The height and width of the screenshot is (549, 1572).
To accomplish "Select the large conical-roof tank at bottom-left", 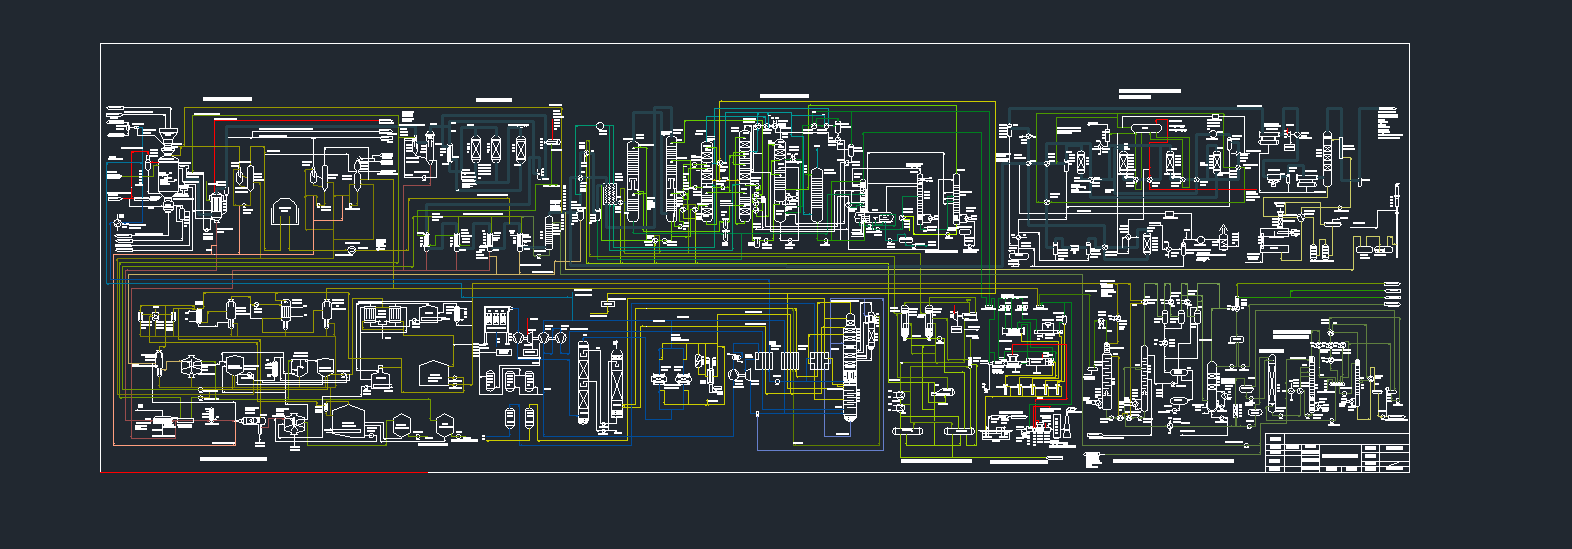I will (x=346, y=418).
